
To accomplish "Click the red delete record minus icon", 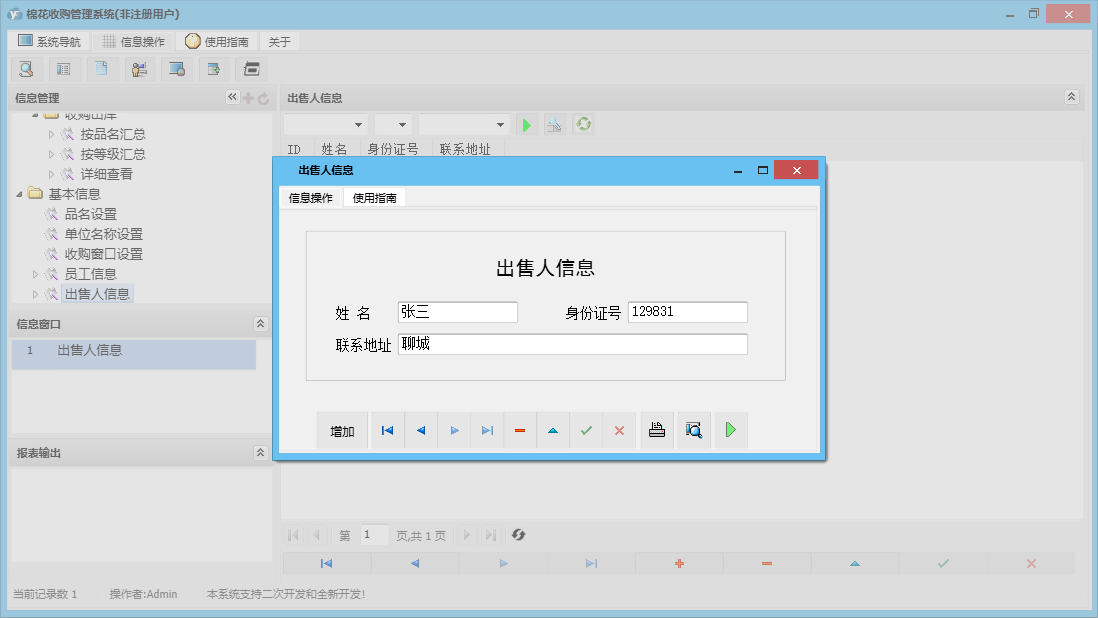I will [x=519, y=430].
